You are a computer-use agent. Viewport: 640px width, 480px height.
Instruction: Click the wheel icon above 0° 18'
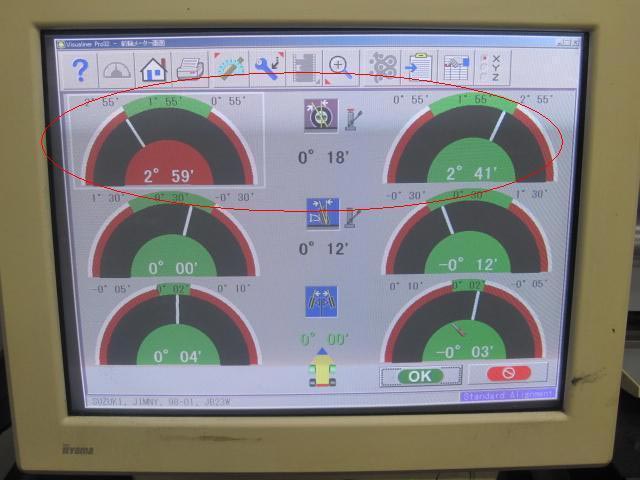(320, 115)
